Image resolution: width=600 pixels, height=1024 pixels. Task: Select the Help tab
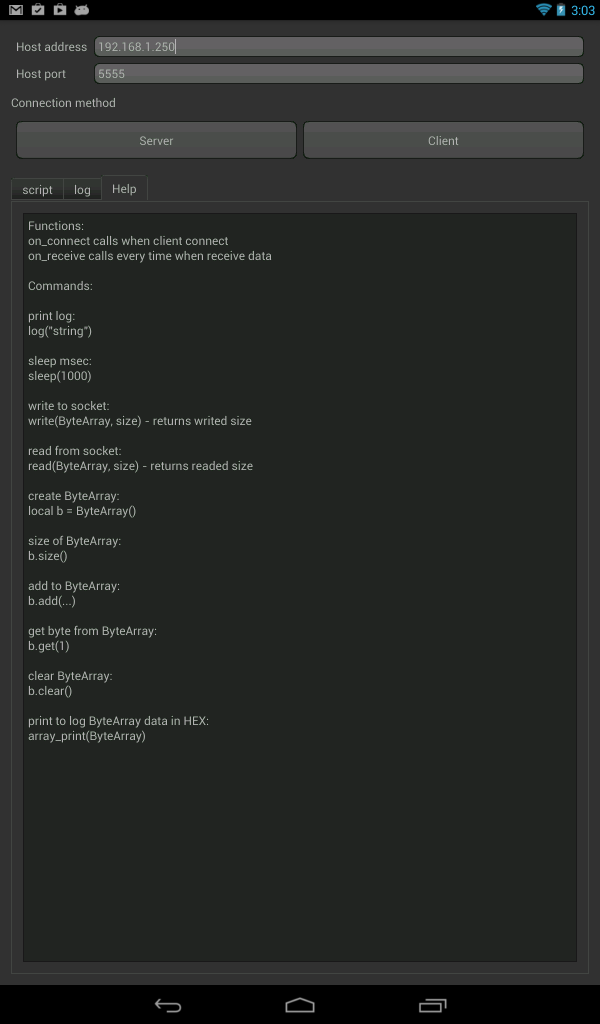(x=124, y=189)
